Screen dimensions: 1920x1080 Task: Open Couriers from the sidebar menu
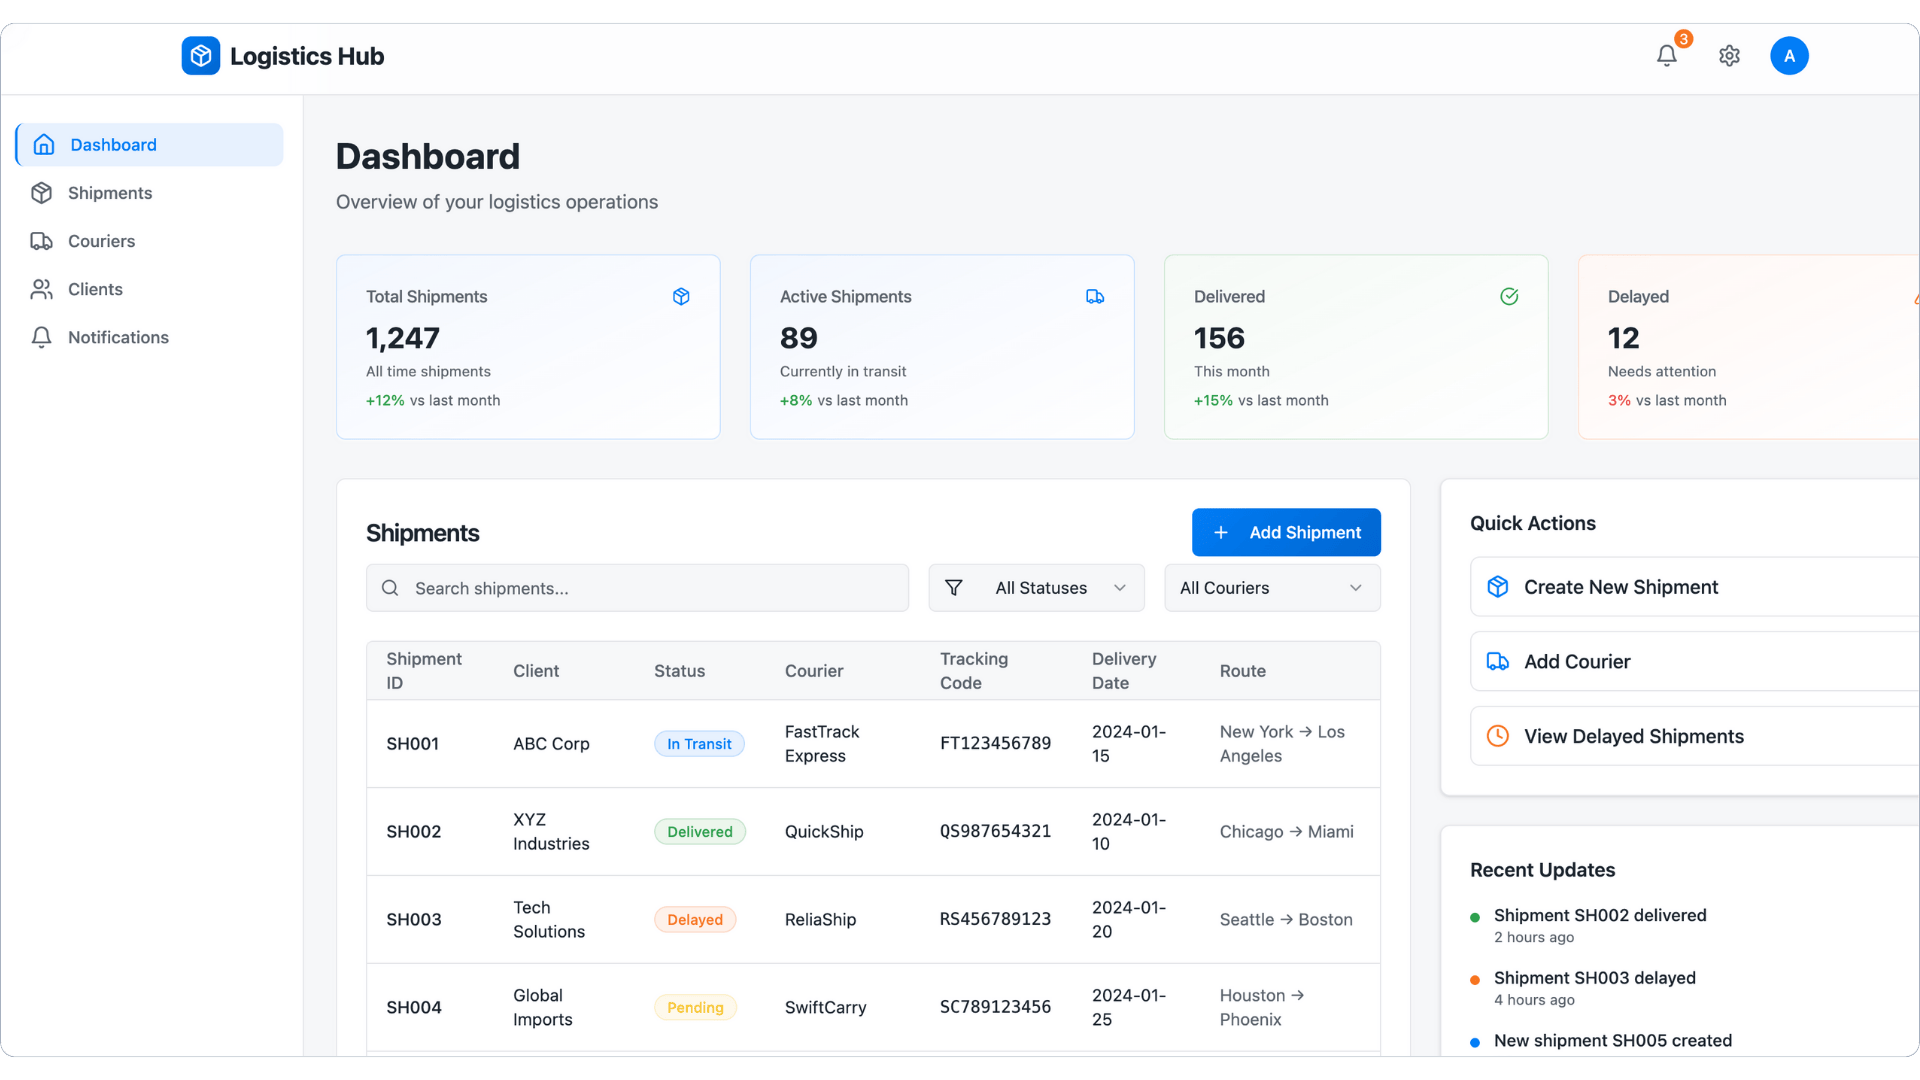[101, 241]
